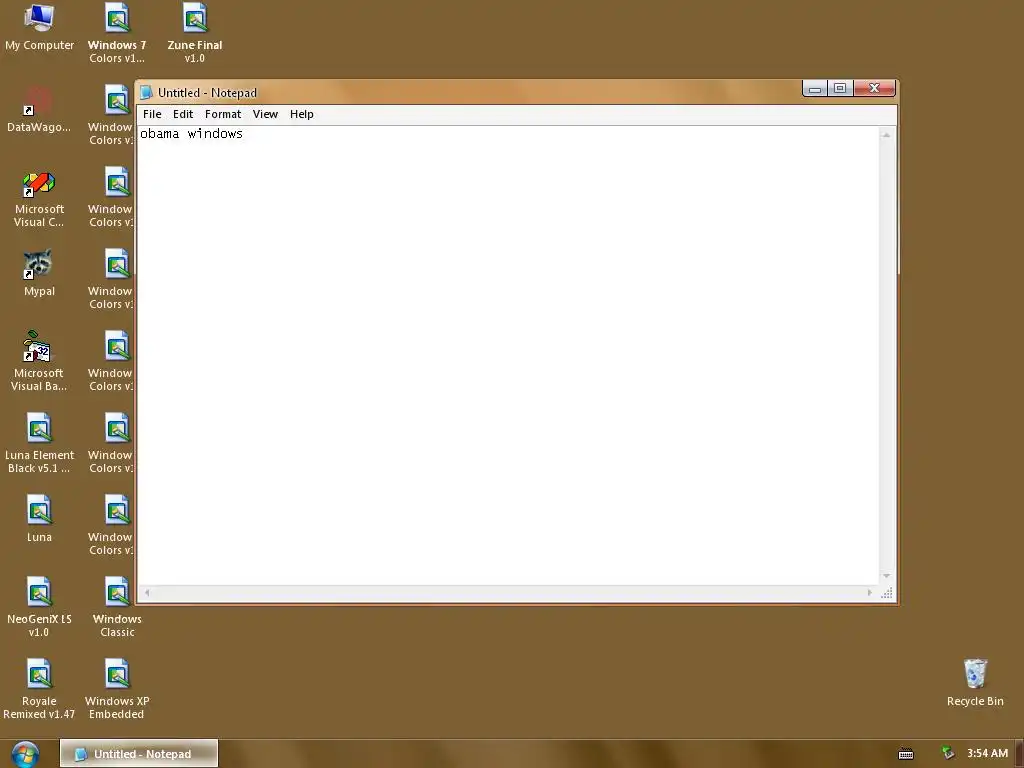Select the My Computer desktop icon
1024x768 pixels.
click(39, 27)
